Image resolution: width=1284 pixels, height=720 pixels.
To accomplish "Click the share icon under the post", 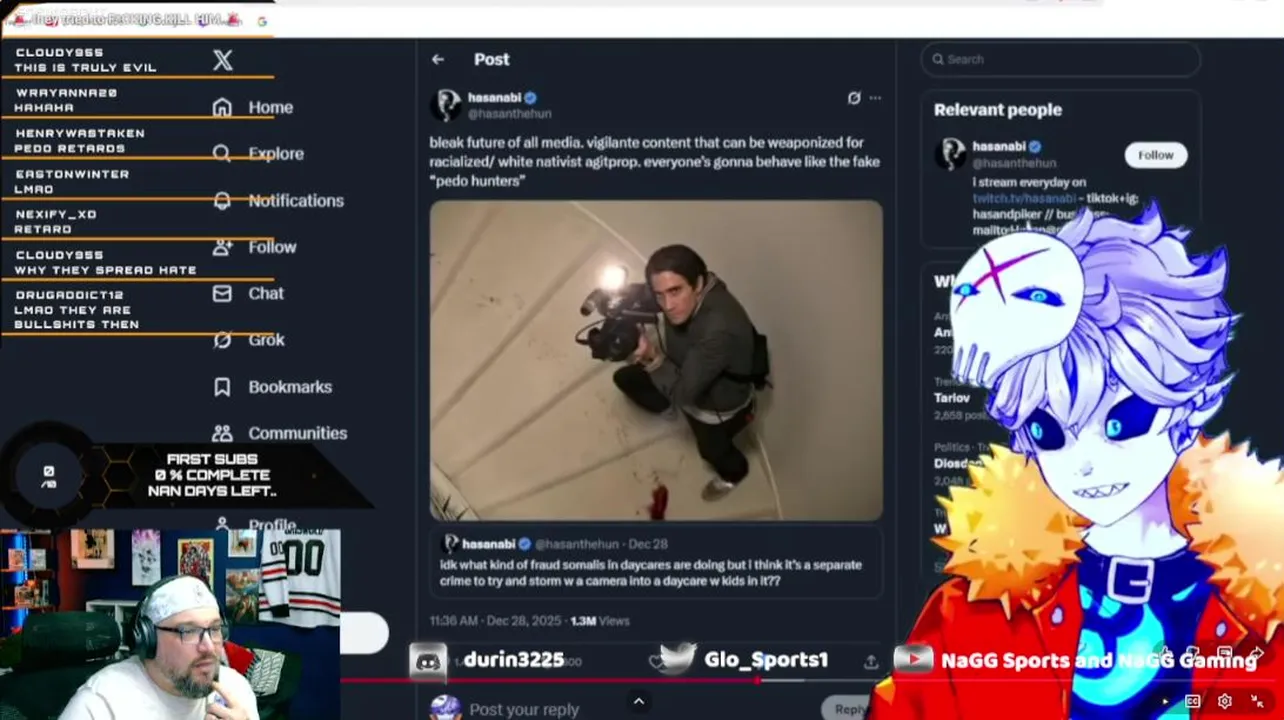I will pyautogui.click(x=871, y=661).
